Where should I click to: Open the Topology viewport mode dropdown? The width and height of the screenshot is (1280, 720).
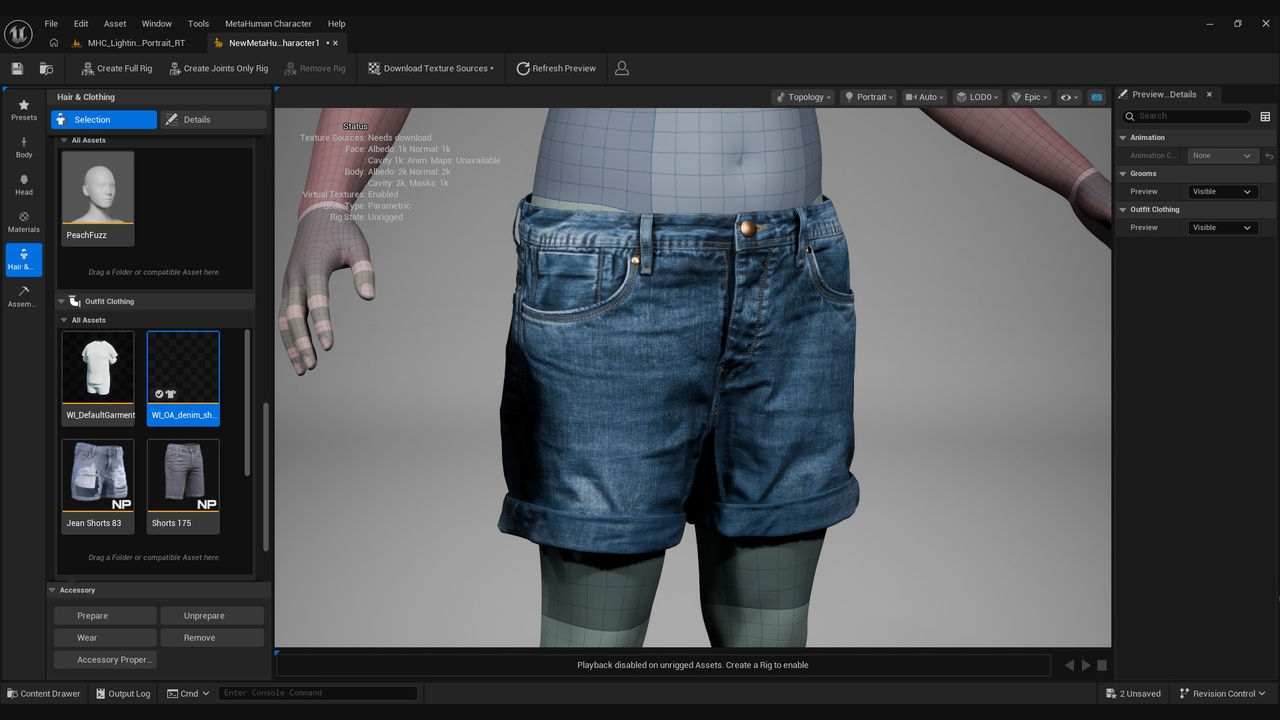803,97
